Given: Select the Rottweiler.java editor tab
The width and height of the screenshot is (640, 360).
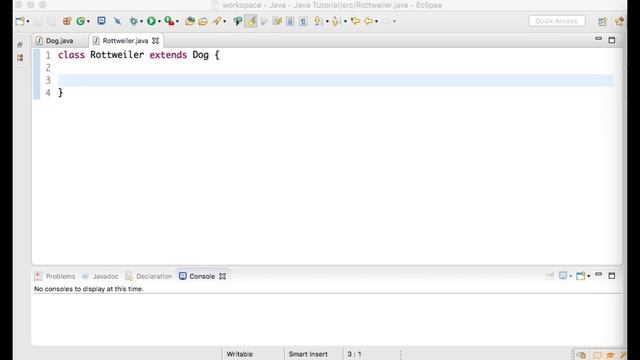Looking at the screenshot, I should point(125,41).
